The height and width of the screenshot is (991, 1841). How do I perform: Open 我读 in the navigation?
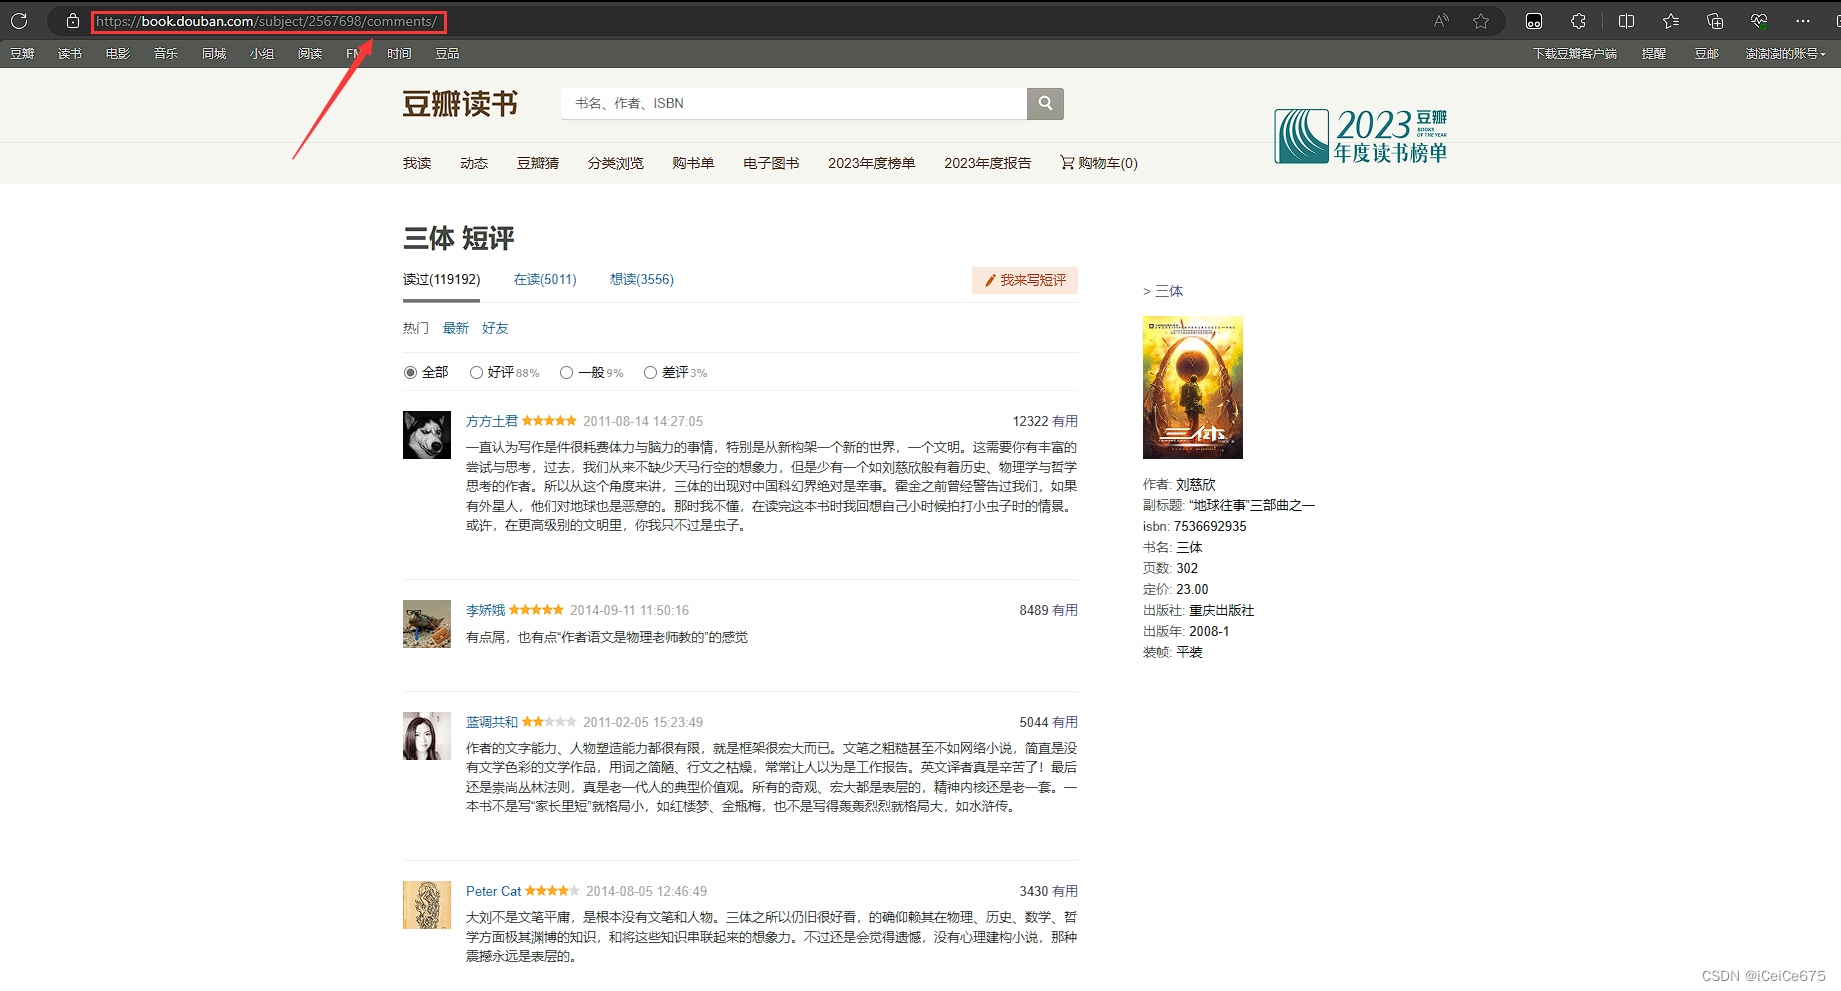(x=417, y=163)
